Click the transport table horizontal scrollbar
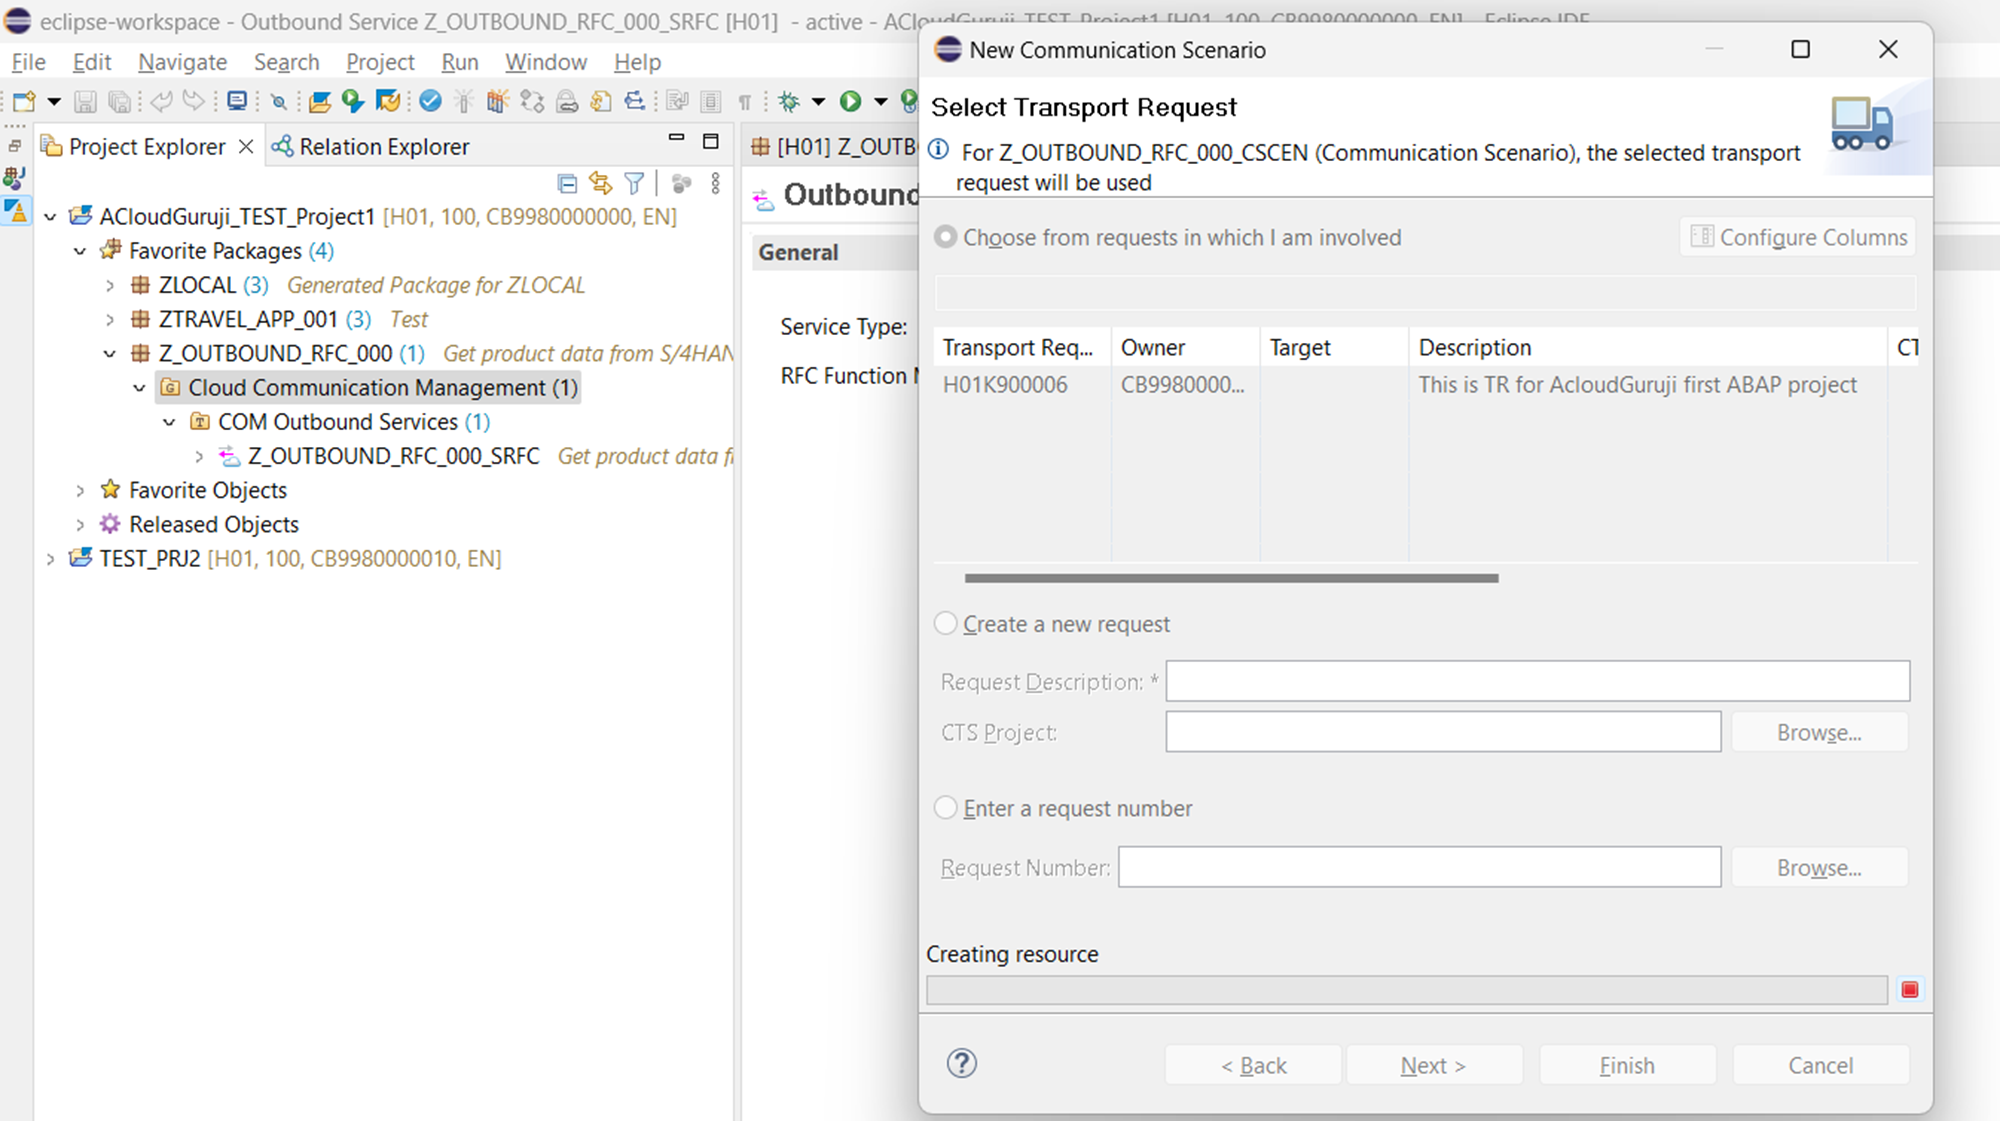This screenshot has width=2000, height=1121. [1231, 578]
